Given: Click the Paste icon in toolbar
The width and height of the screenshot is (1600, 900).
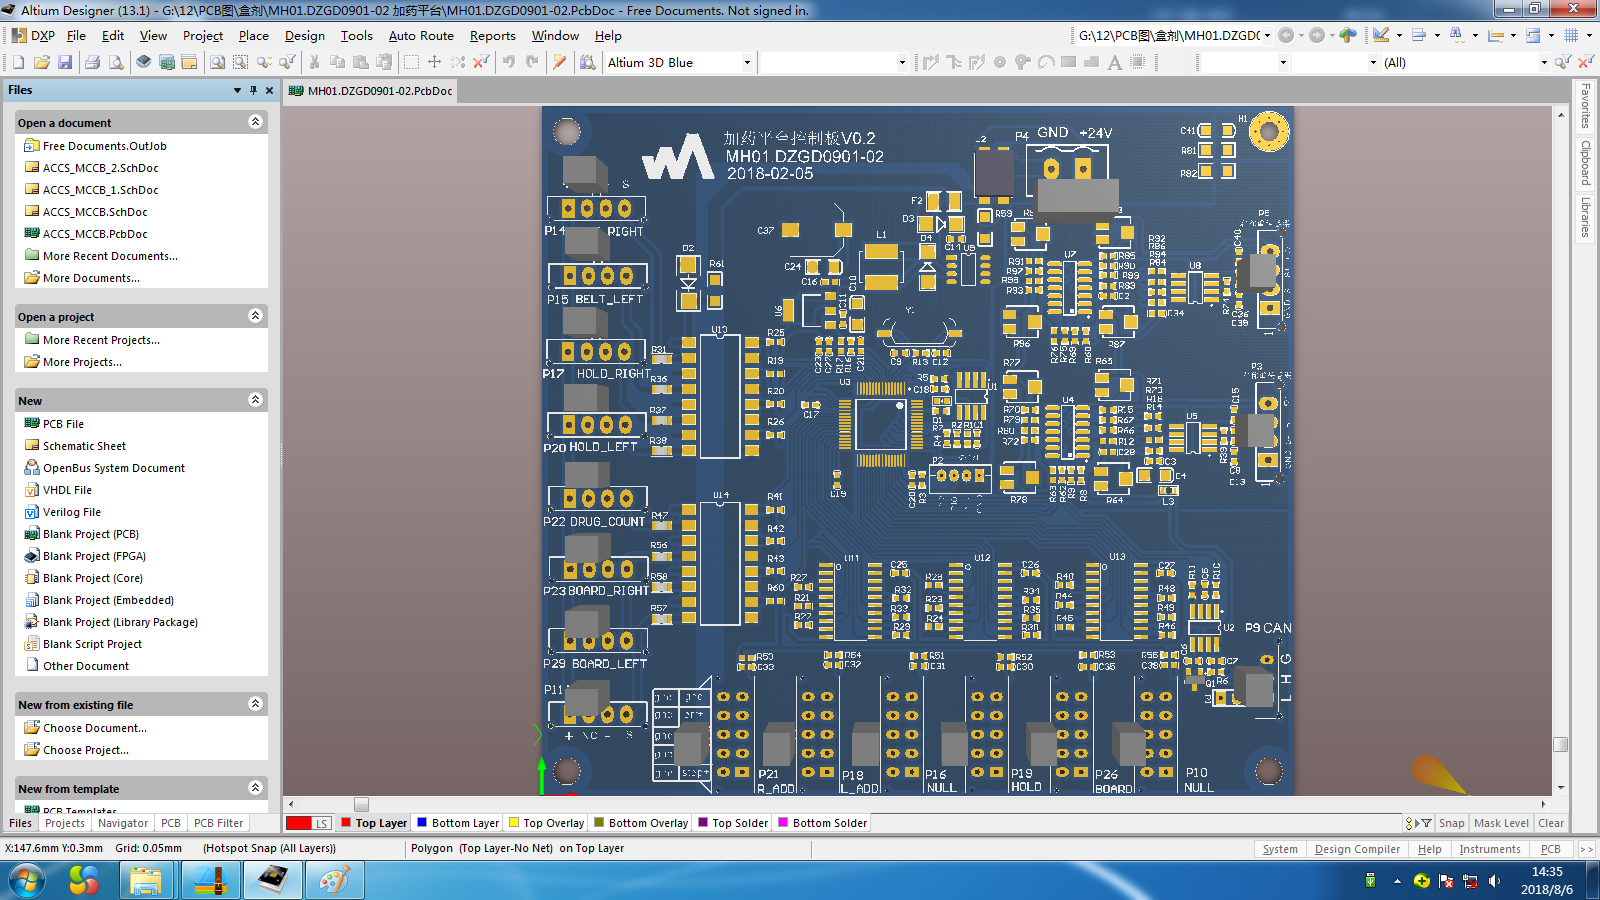Looking at the screenshot, I should point(361,62).
